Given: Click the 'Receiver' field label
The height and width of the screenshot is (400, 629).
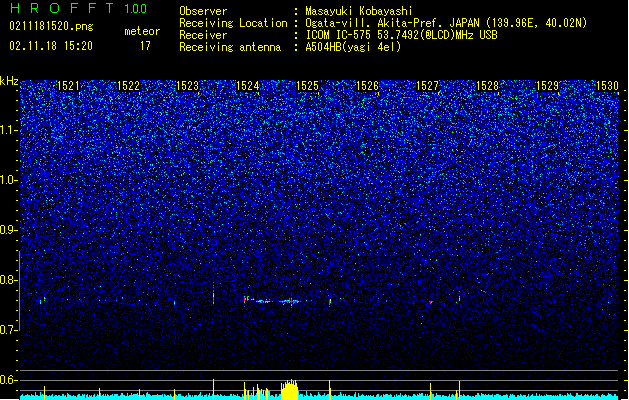Looking at the screenshot, I should 203,35.
